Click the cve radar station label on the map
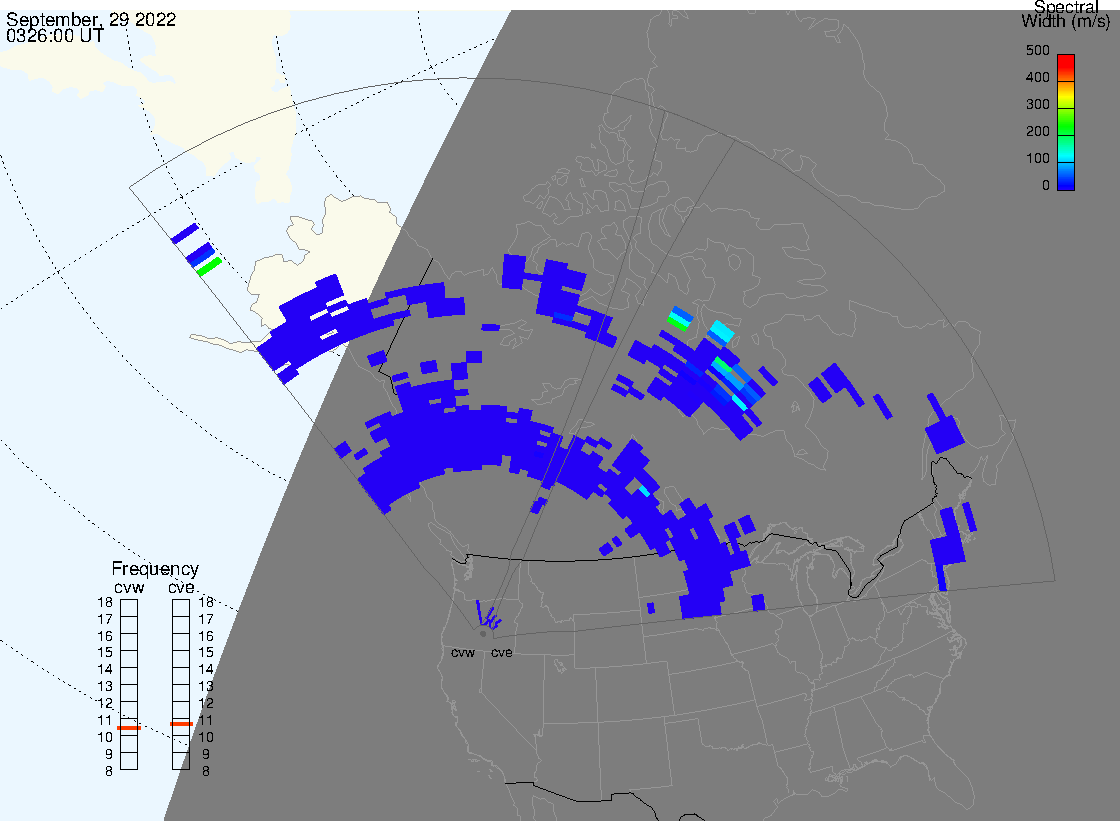This screenshot has height=821, width=1120. [x=501, y=652]
